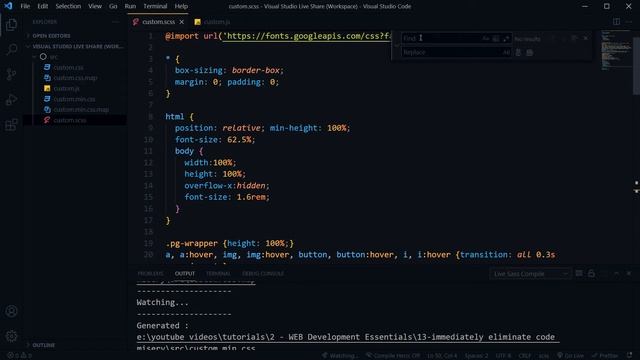Screen dimensions: 640x360
Task: Click the UTF-8 encoding status item
Action: 503,356
